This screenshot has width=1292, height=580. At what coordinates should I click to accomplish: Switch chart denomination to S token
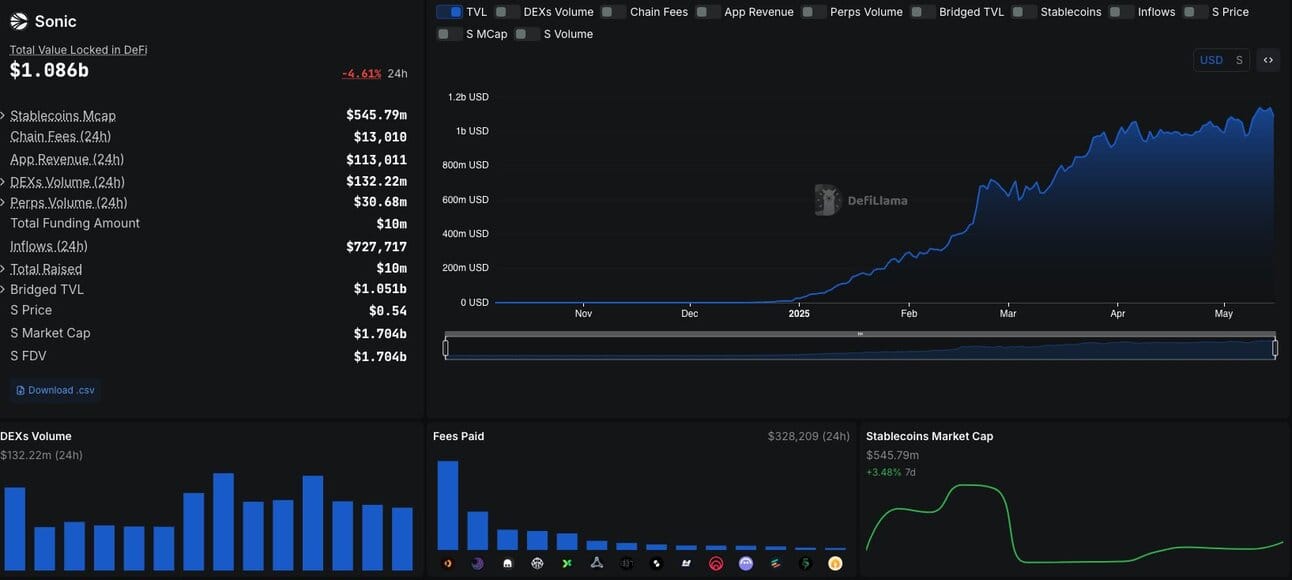[1239, 60]
